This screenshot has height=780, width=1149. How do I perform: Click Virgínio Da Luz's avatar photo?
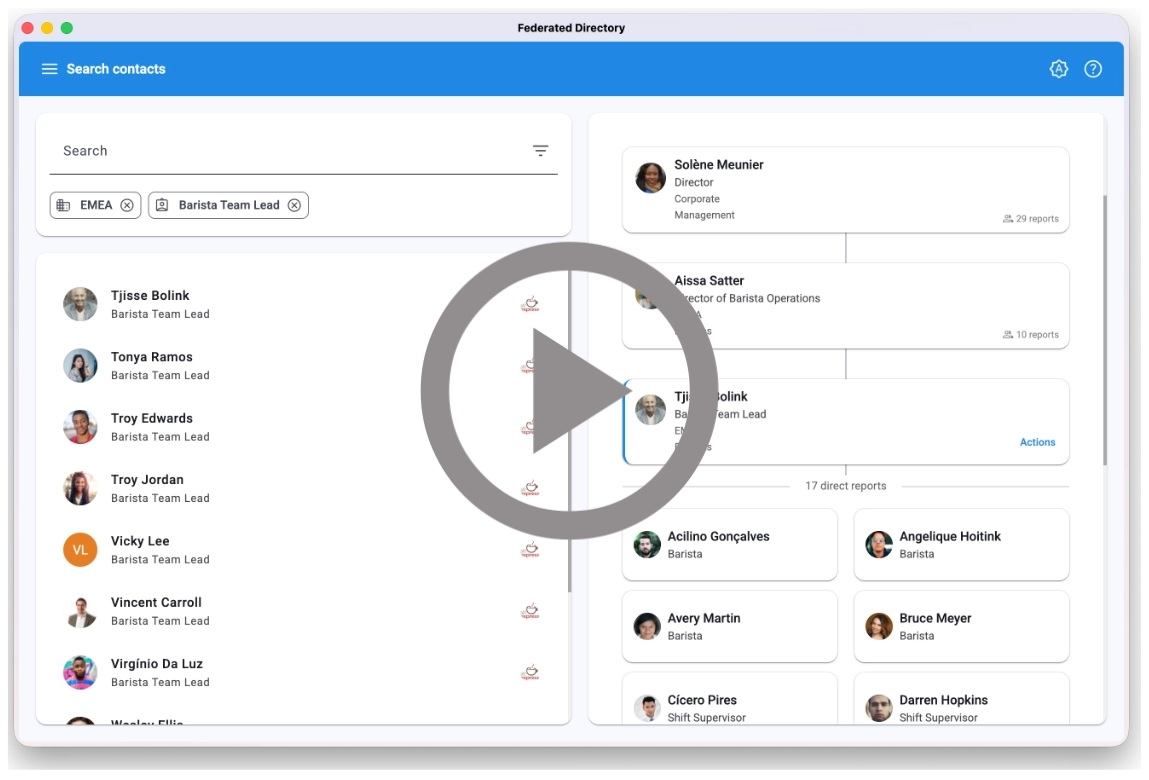pyautogui.click(x=80, y=672)
